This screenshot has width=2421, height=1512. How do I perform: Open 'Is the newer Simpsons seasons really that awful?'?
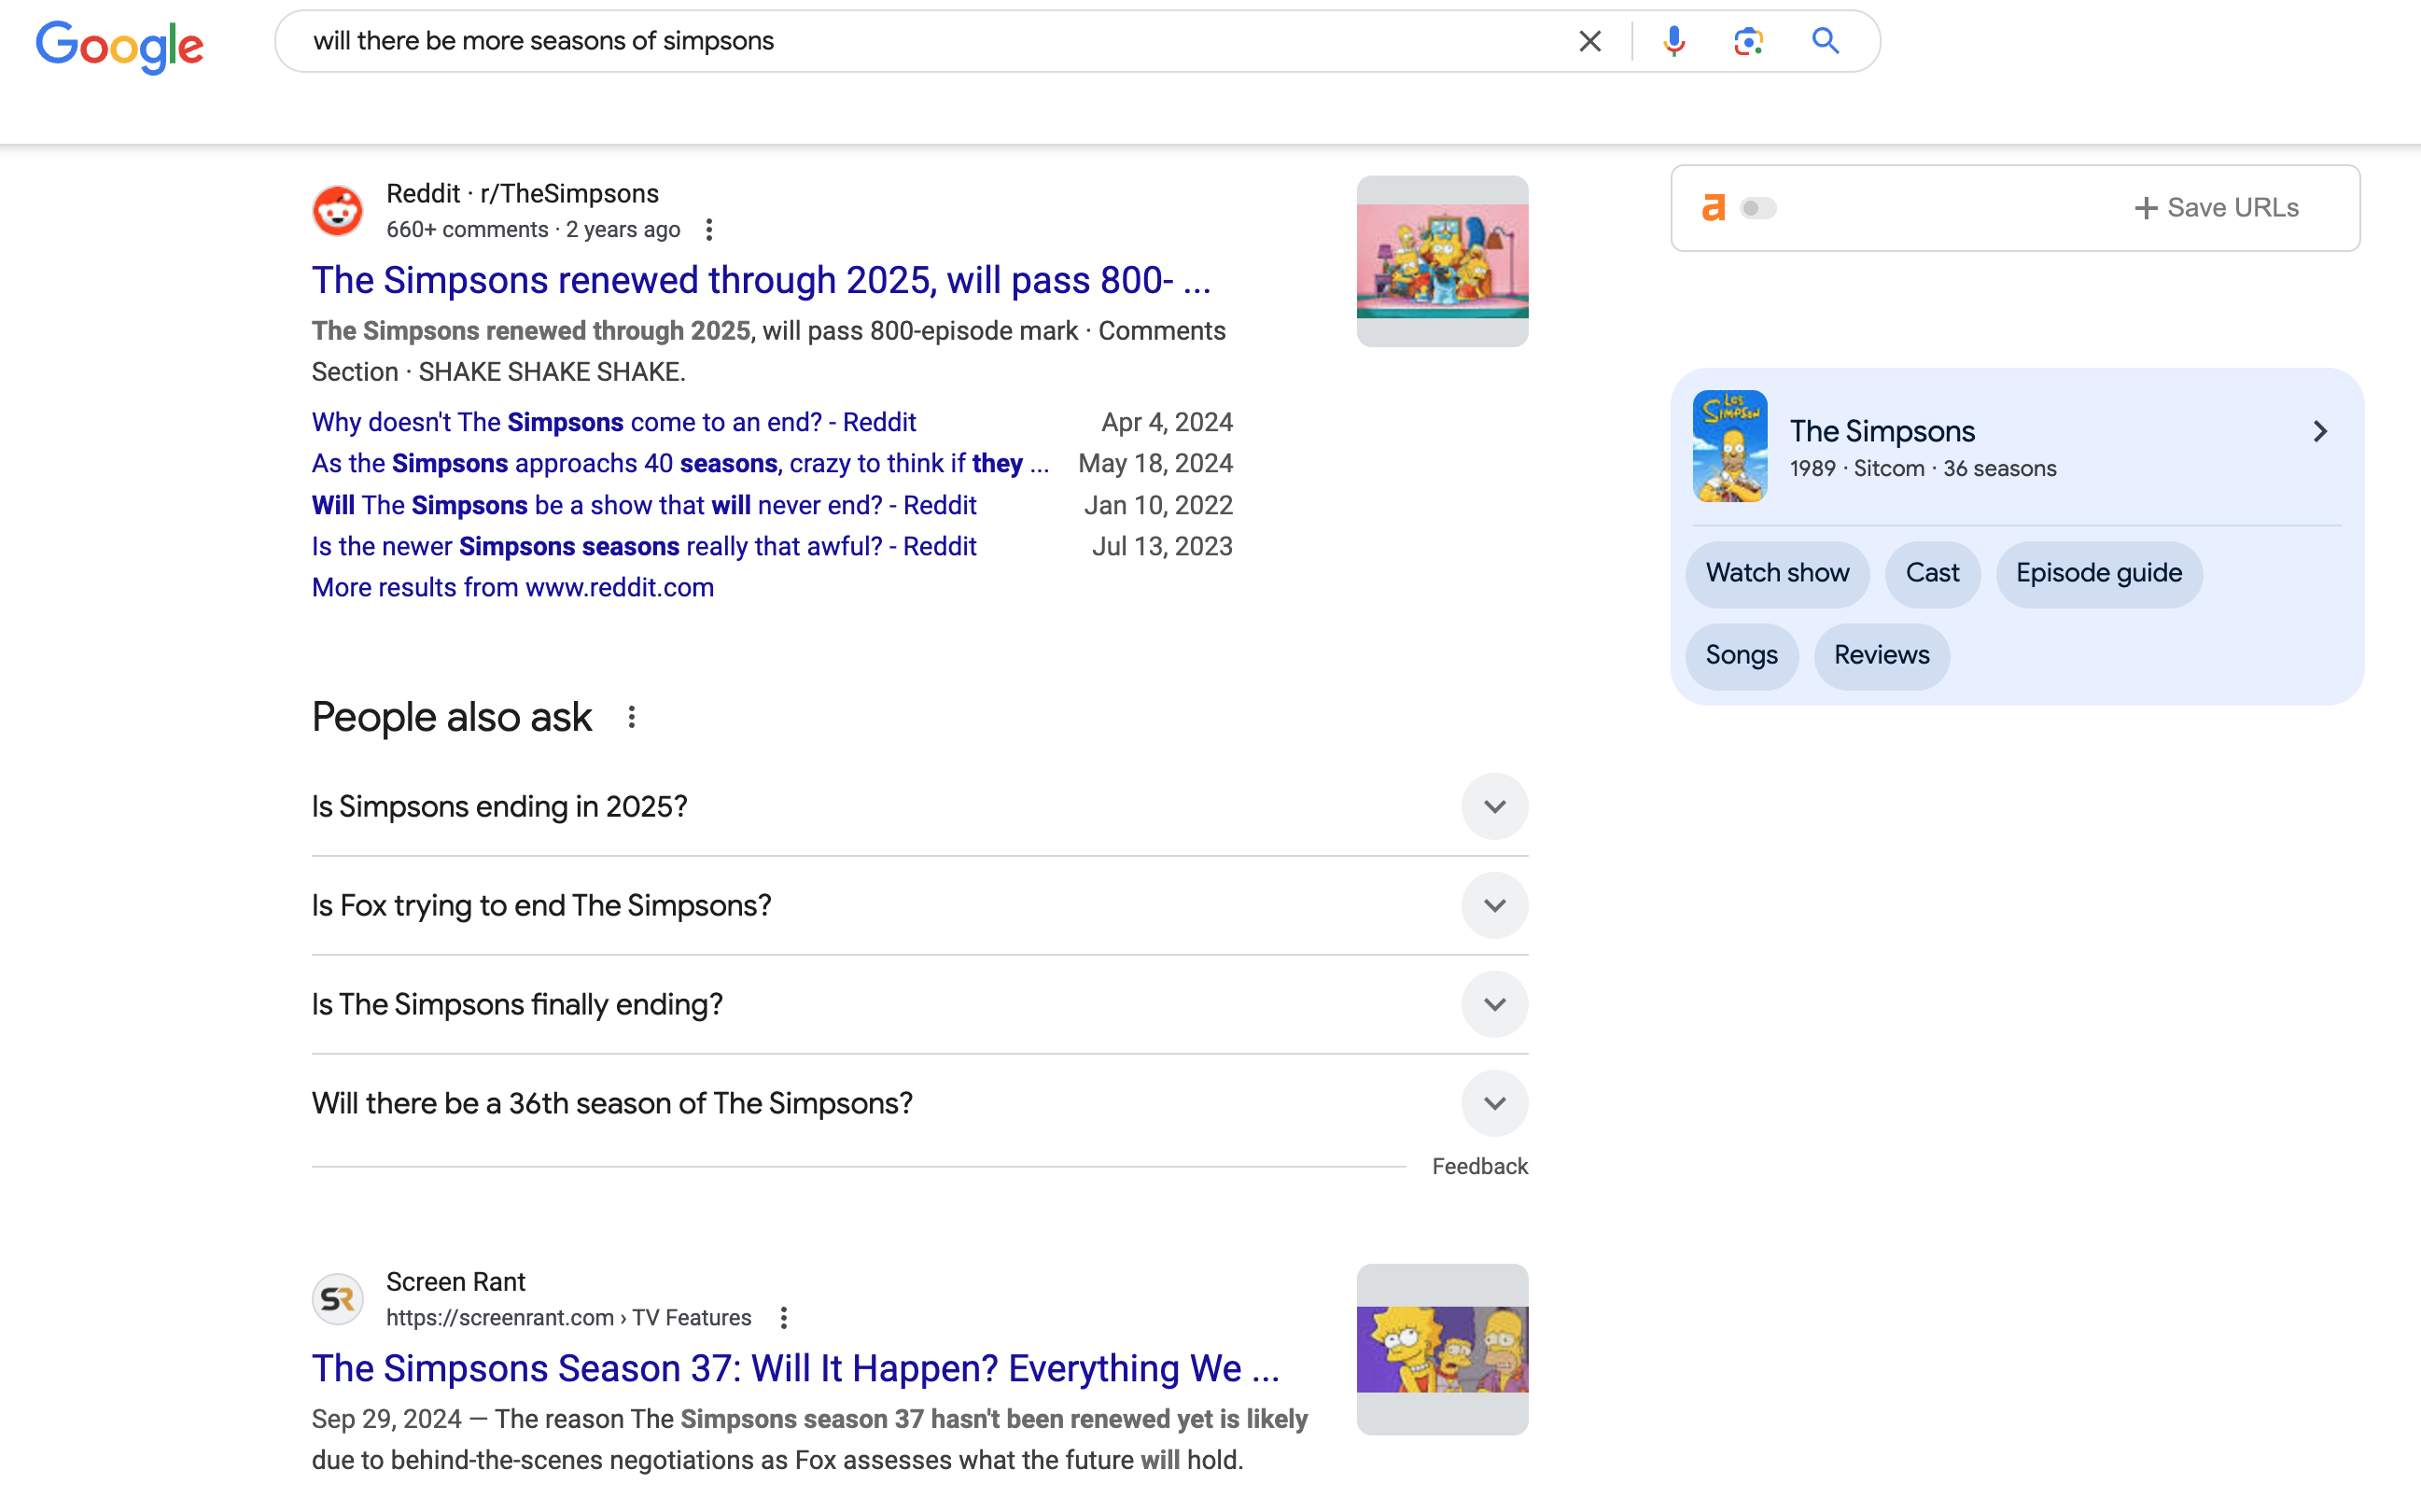point(643,546)
